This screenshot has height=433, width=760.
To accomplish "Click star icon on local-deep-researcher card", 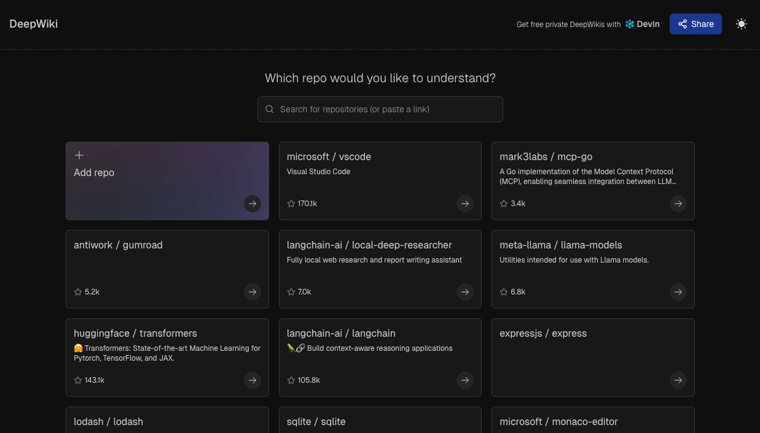I will click(x=291, y=292).
